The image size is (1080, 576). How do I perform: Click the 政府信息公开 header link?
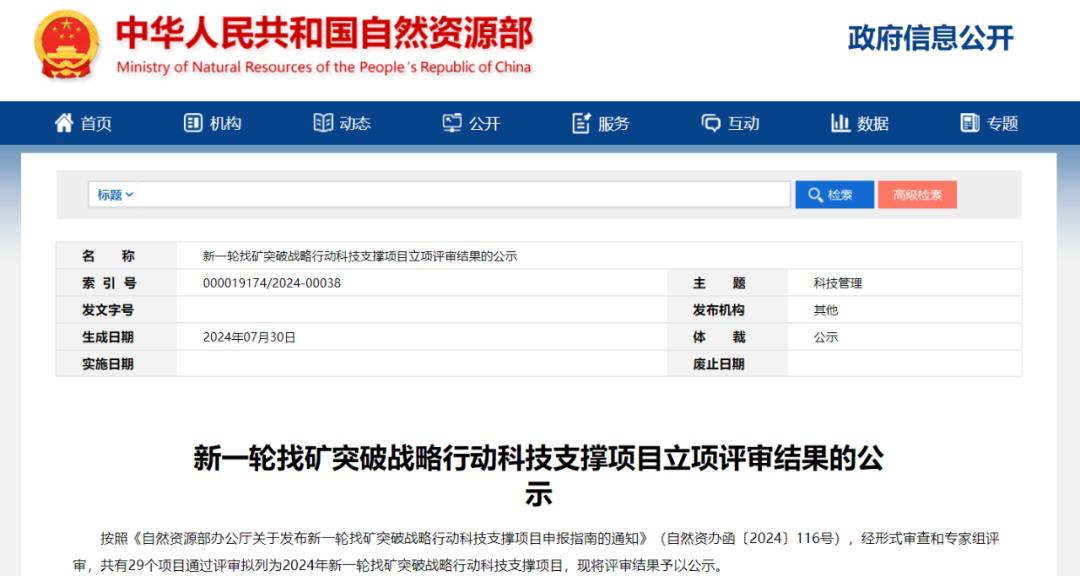click(931, 38)
